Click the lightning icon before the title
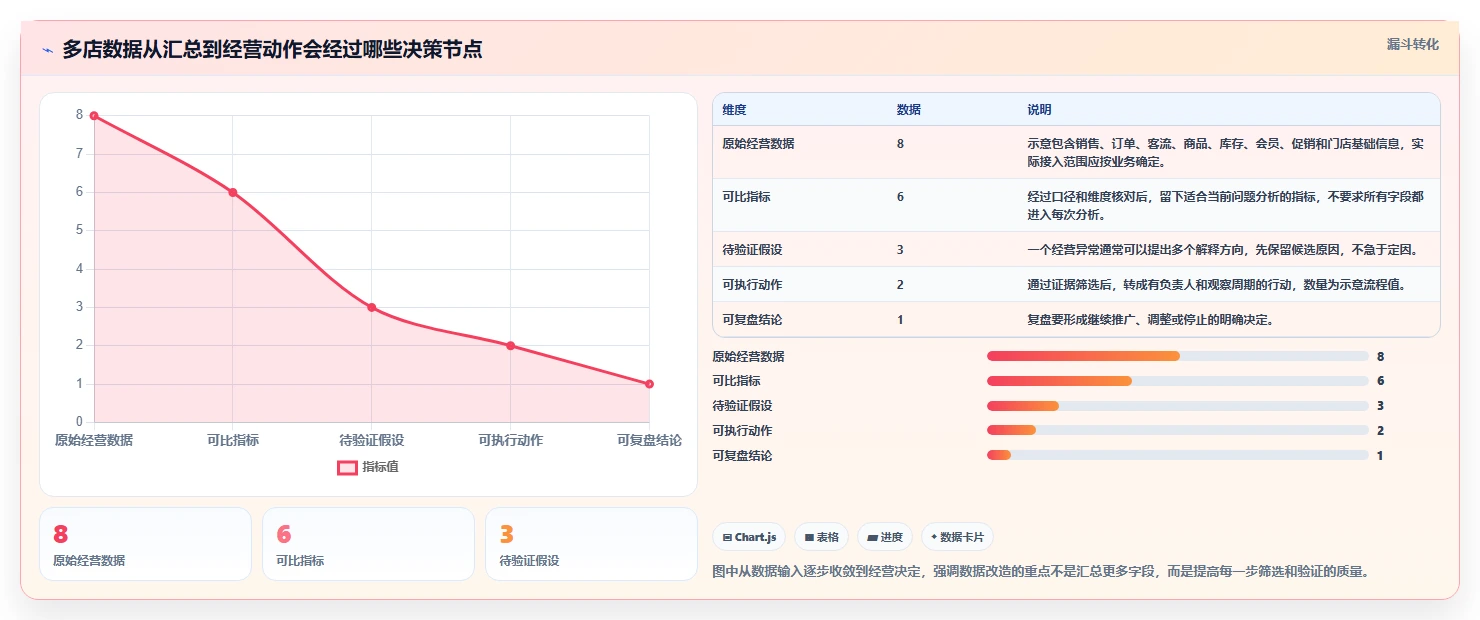The height and width of the screenshot is (620, 1480). point(47,50)
